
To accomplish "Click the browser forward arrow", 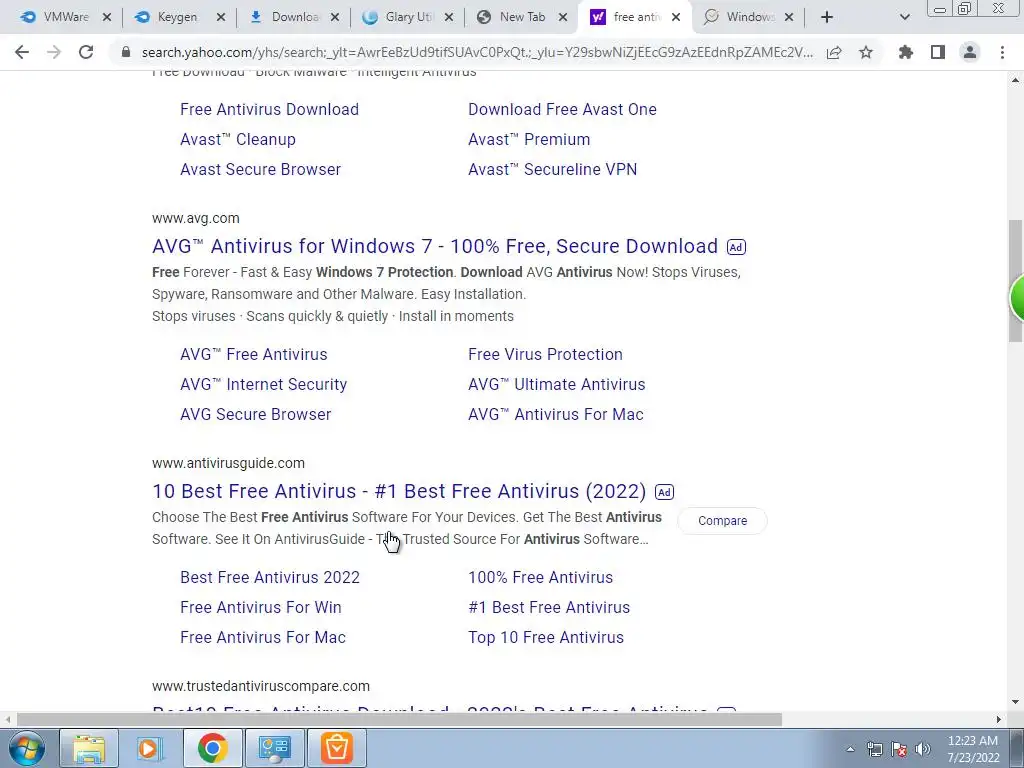I will (x=54, y=52).
